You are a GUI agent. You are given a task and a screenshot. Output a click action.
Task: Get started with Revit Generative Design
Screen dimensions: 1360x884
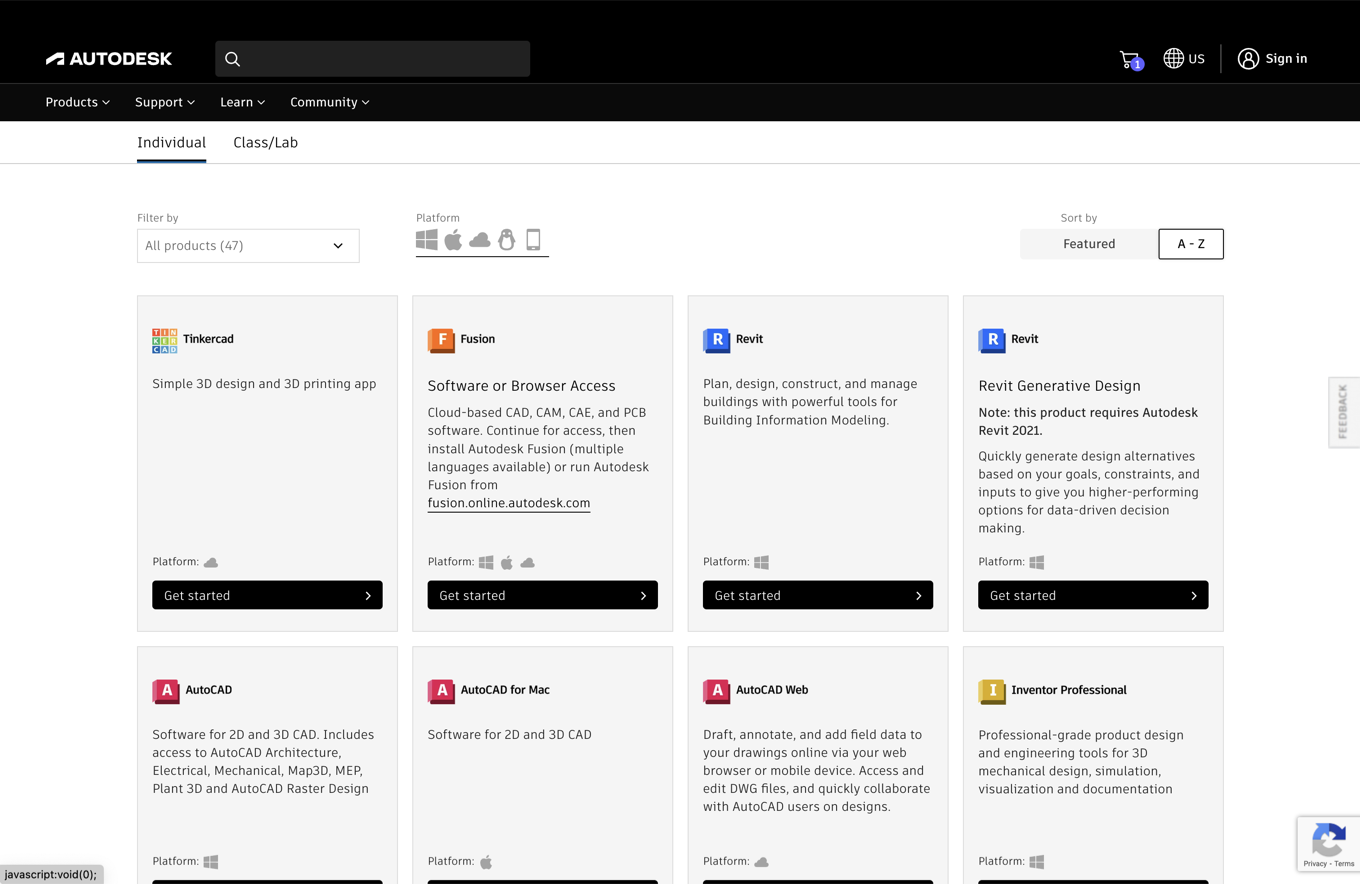(1093, 595)
